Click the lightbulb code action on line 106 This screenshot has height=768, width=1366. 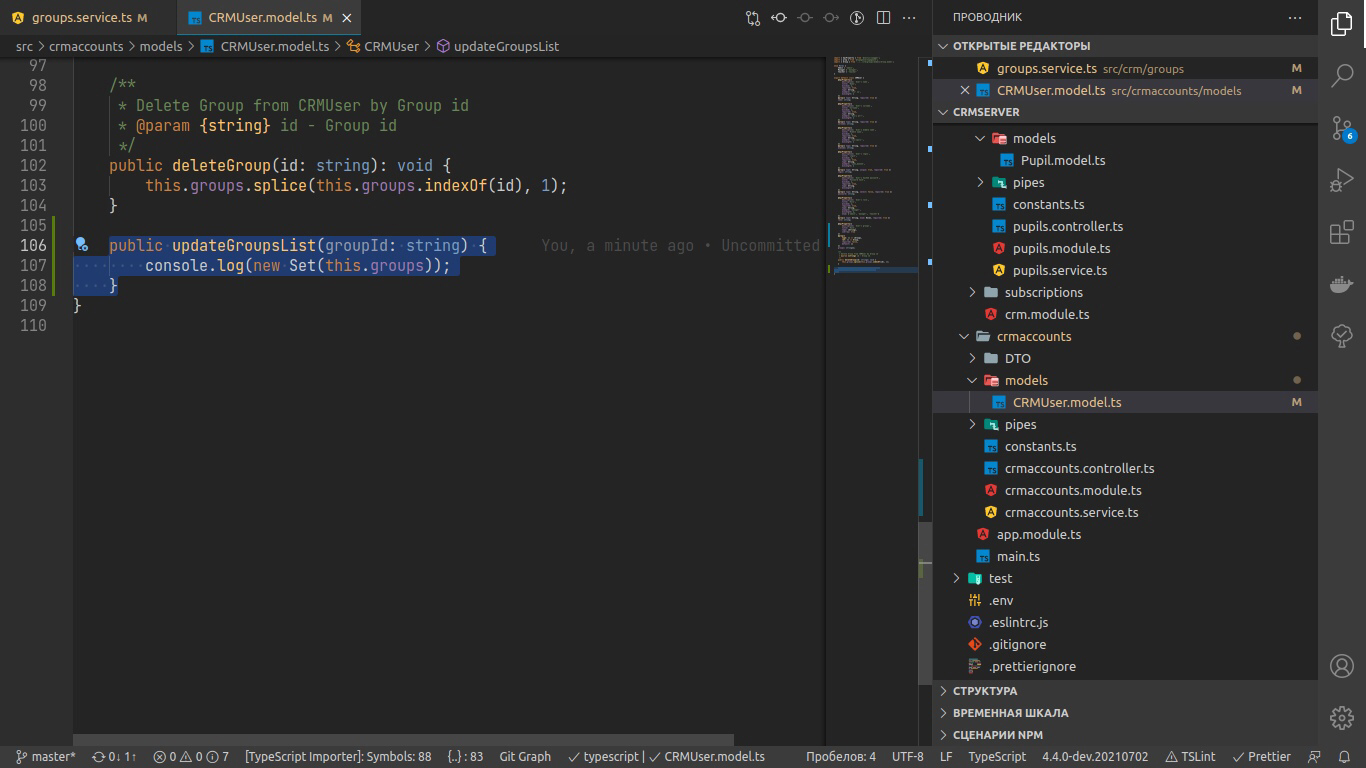(x=82, y=245)
